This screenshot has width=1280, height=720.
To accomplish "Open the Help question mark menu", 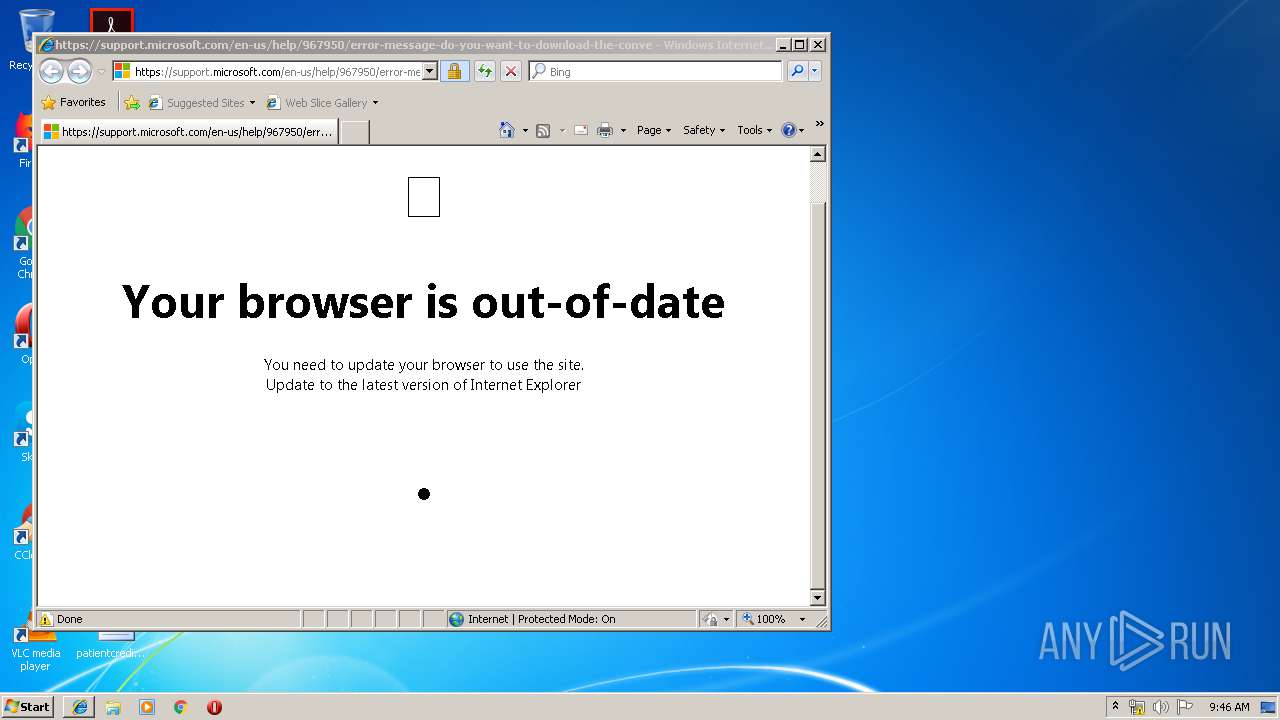I will (x=793, y=130).
